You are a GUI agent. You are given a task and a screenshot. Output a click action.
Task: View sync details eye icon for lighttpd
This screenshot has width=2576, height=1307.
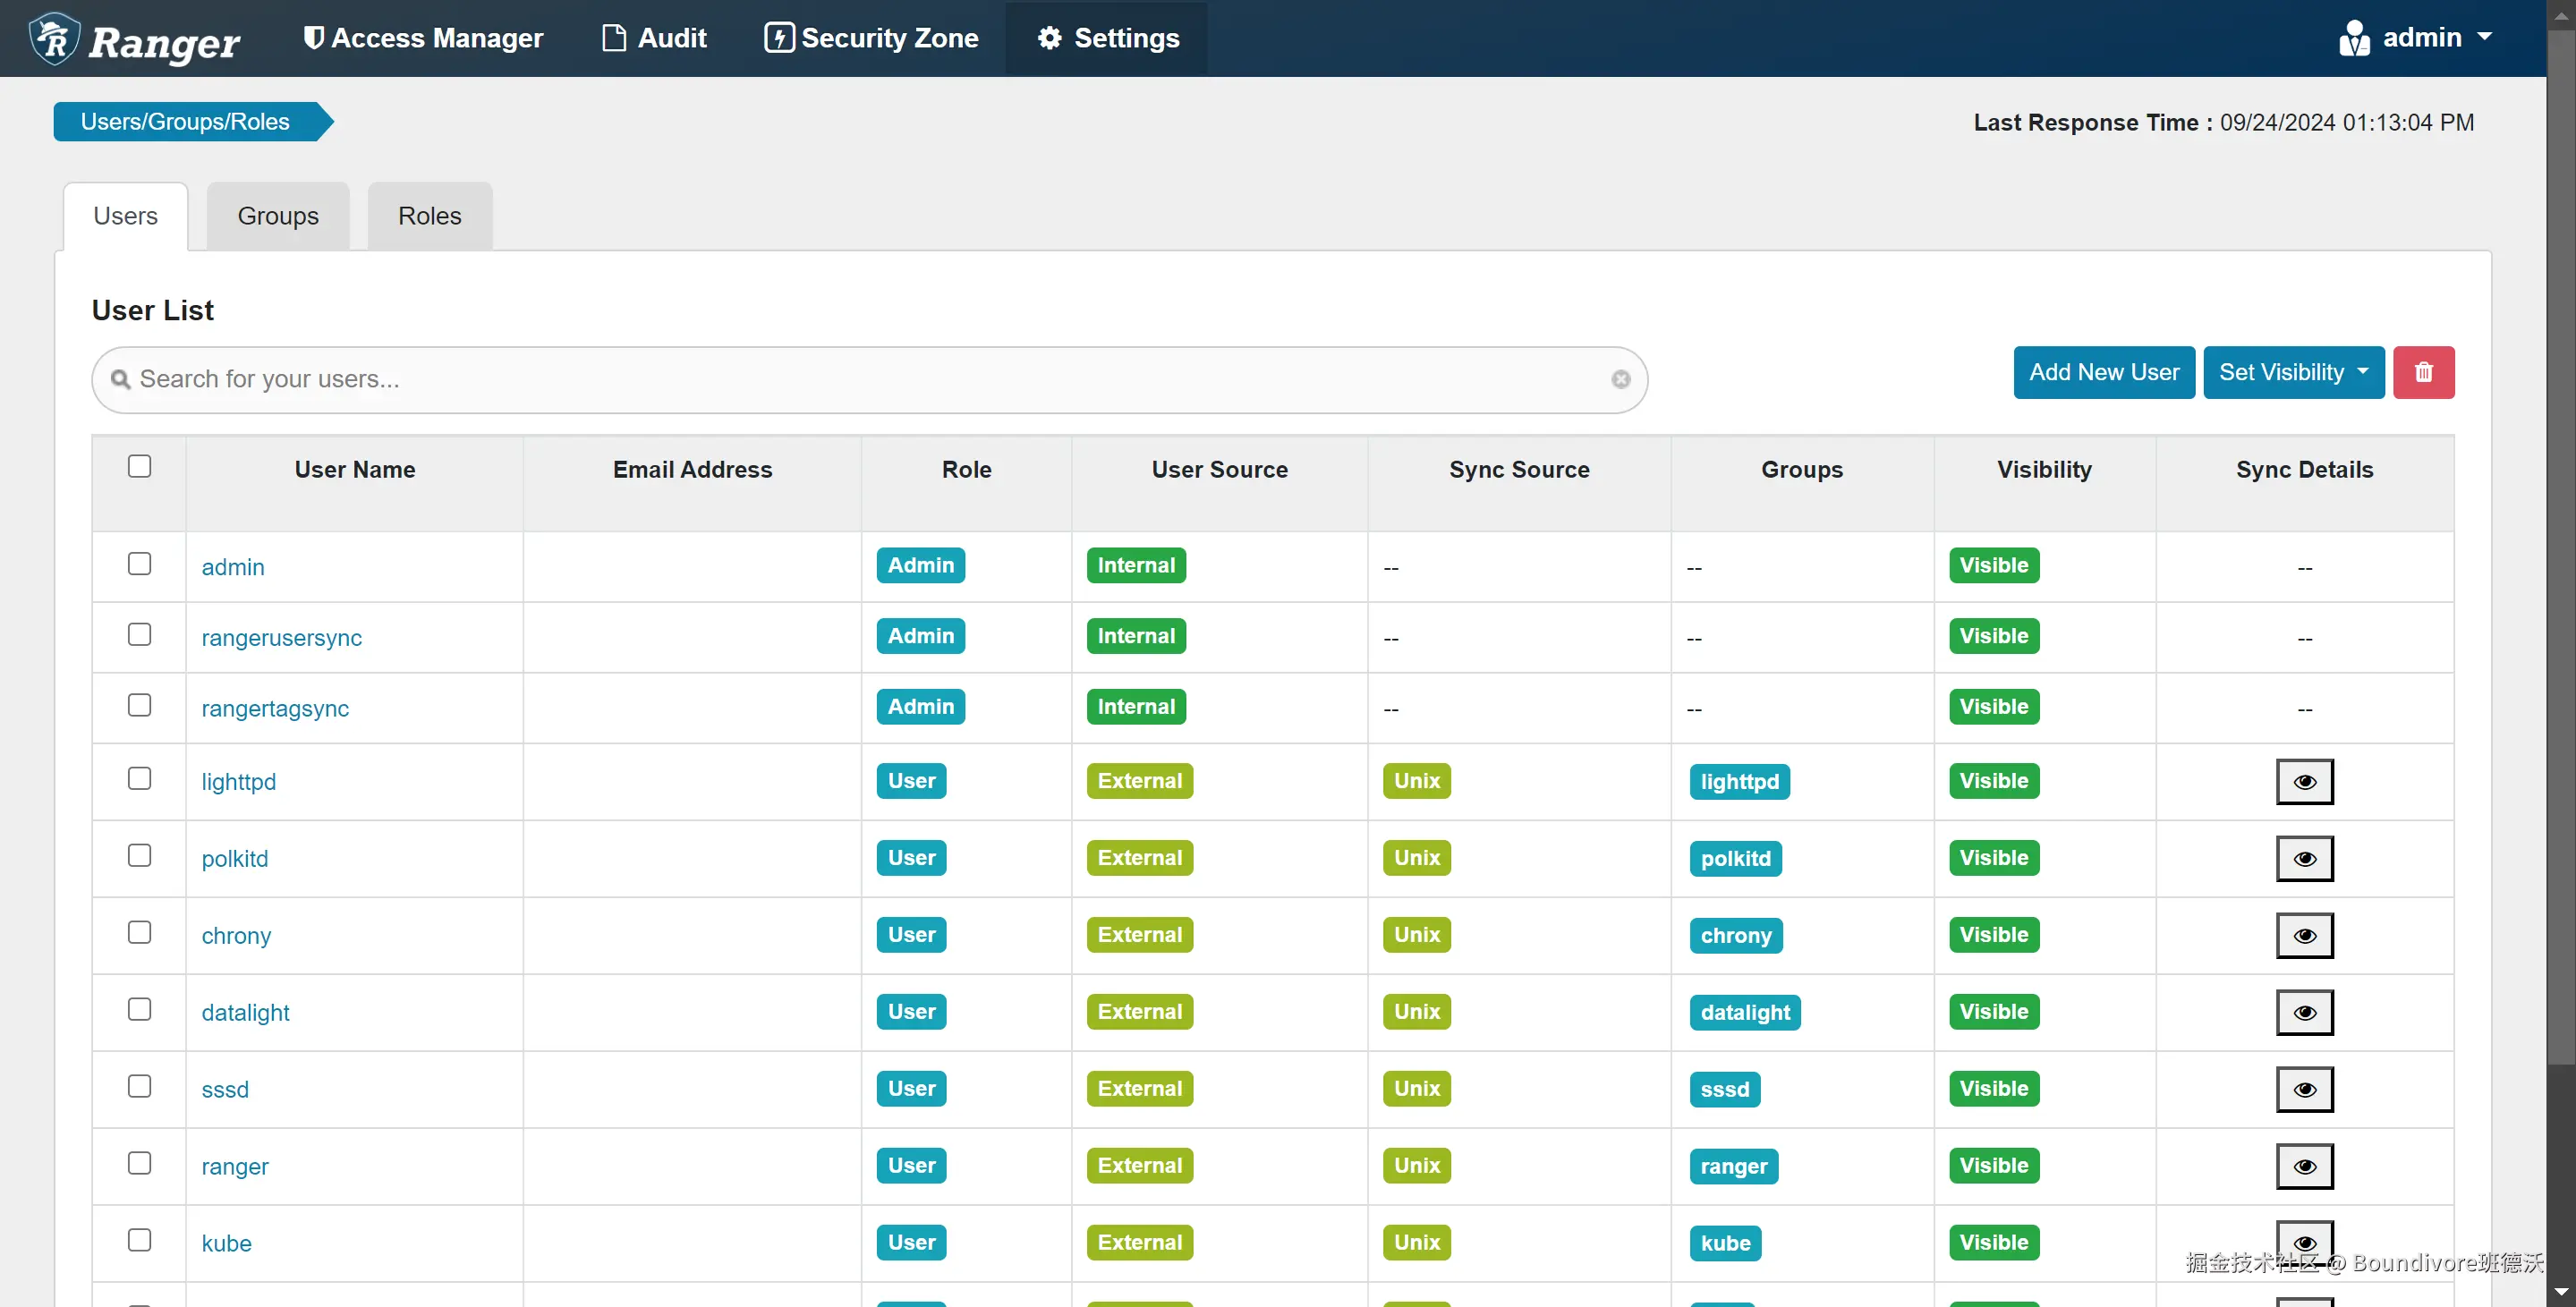2304,781
